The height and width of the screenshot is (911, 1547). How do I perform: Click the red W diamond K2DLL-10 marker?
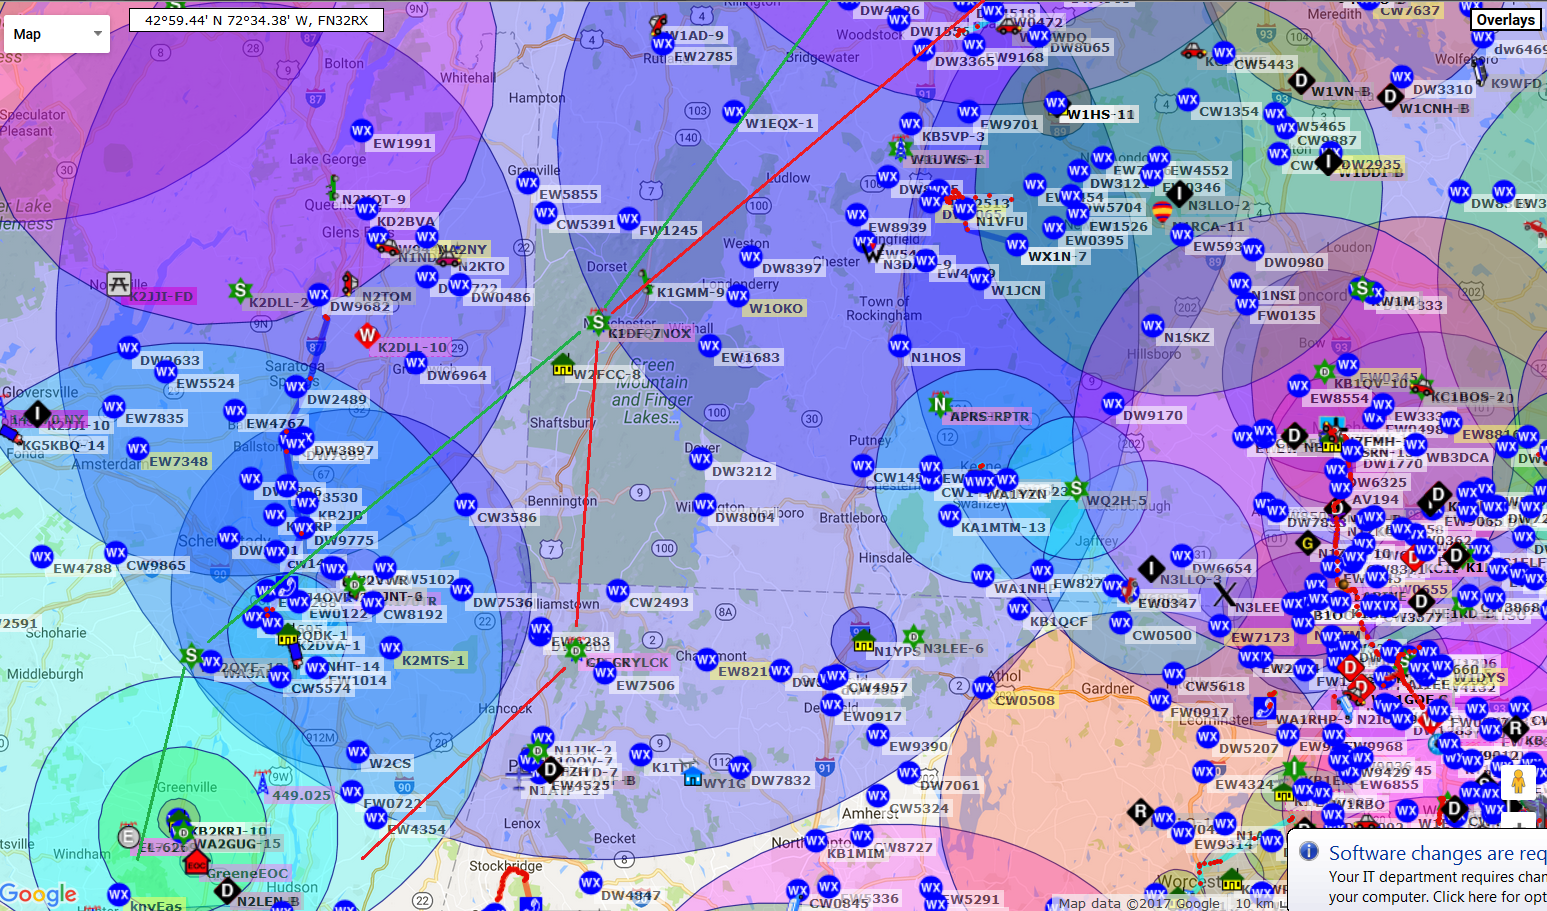367,337
